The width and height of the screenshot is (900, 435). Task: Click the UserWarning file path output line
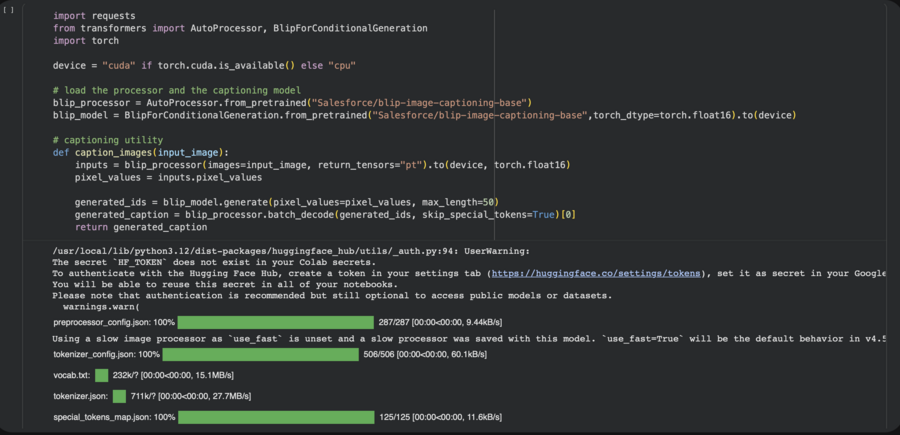coord(290,250)
